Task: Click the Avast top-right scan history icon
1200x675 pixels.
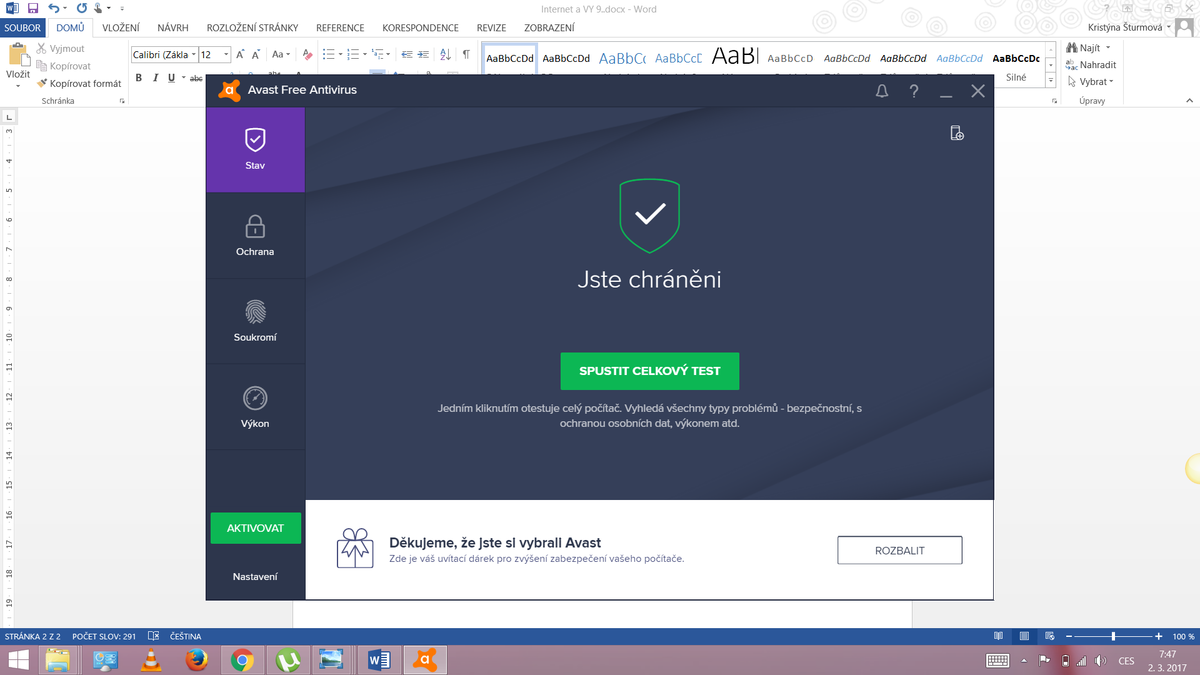Action: pos(956,133)
